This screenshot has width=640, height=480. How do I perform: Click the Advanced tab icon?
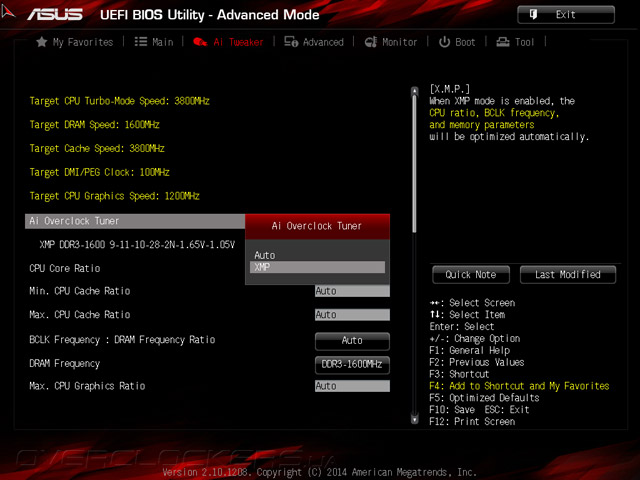point(291,42)
